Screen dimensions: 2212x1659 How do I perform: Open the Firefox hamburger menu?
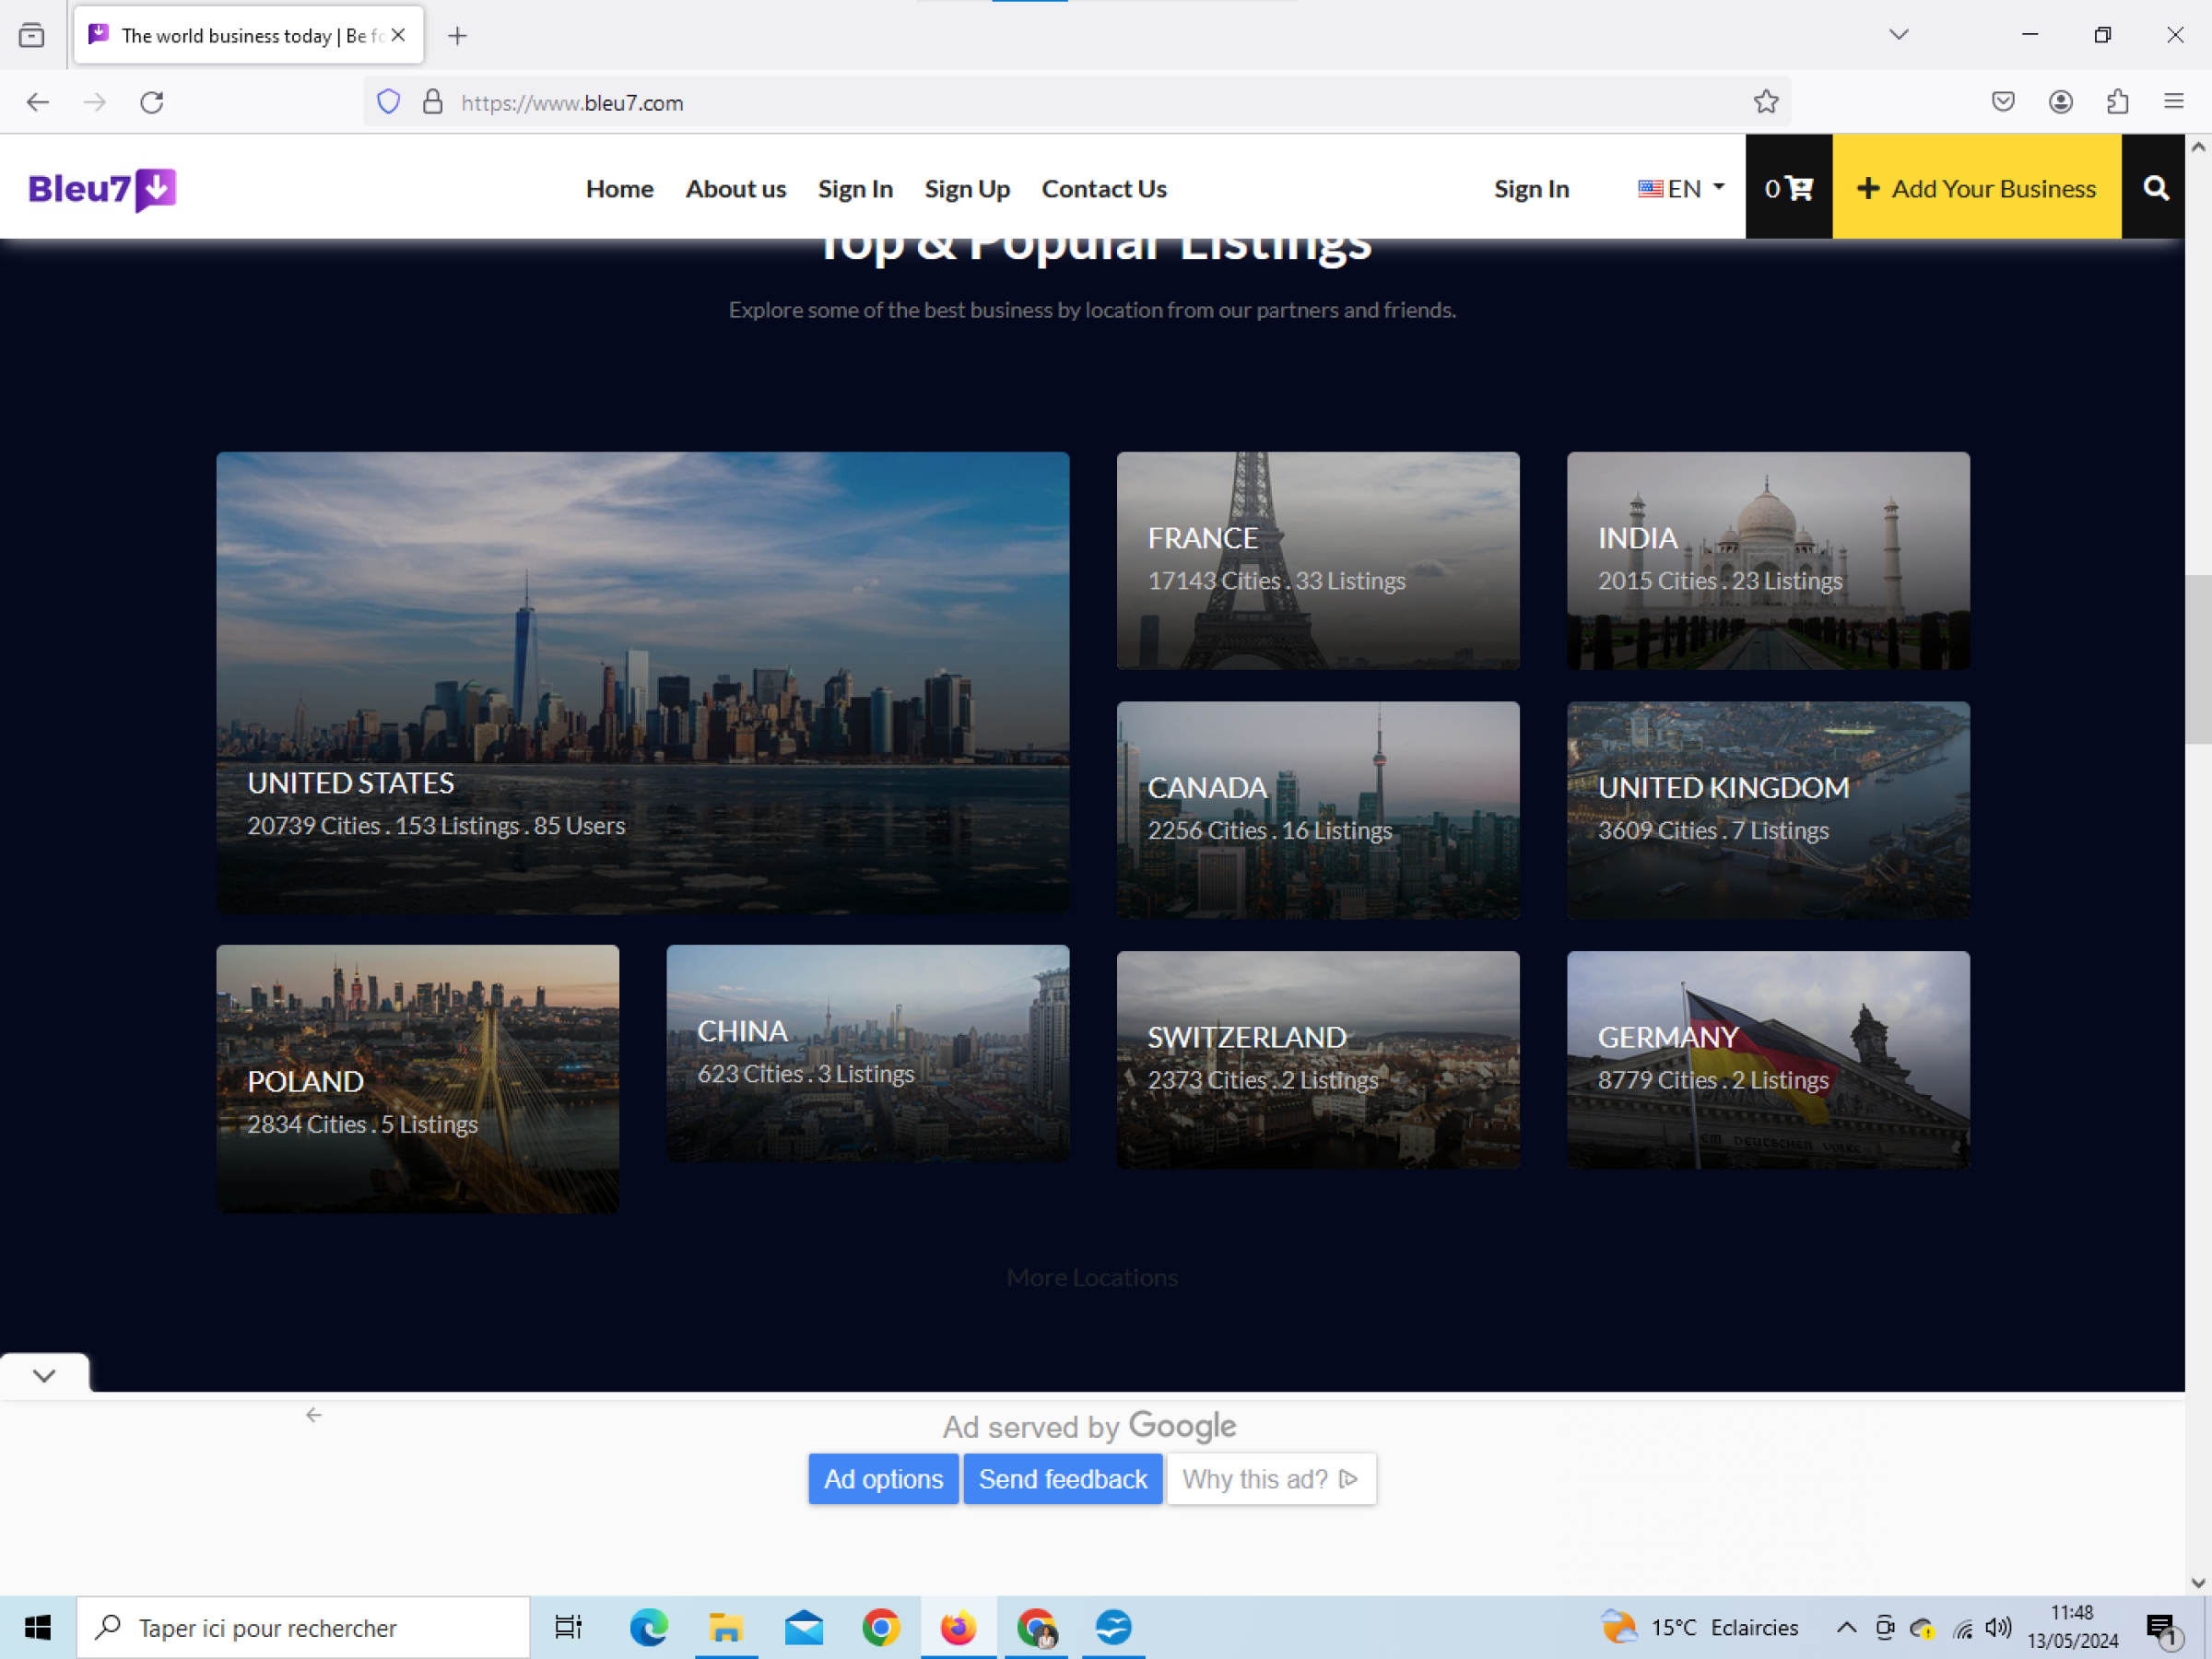2174,102
